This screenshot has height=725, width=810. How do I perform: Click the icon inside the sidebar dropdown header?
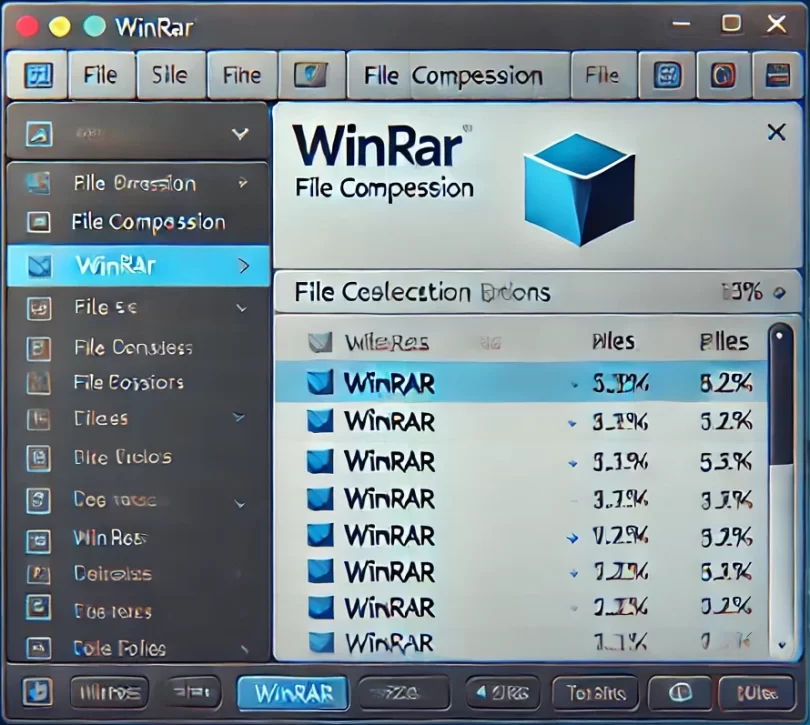click(39, 134)
